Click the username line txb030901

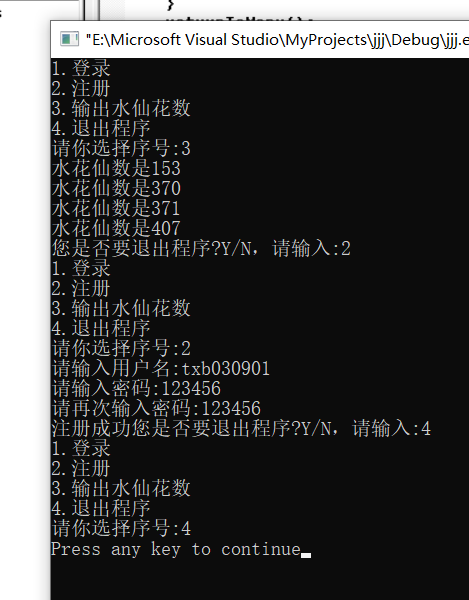(x=161, y=368)
